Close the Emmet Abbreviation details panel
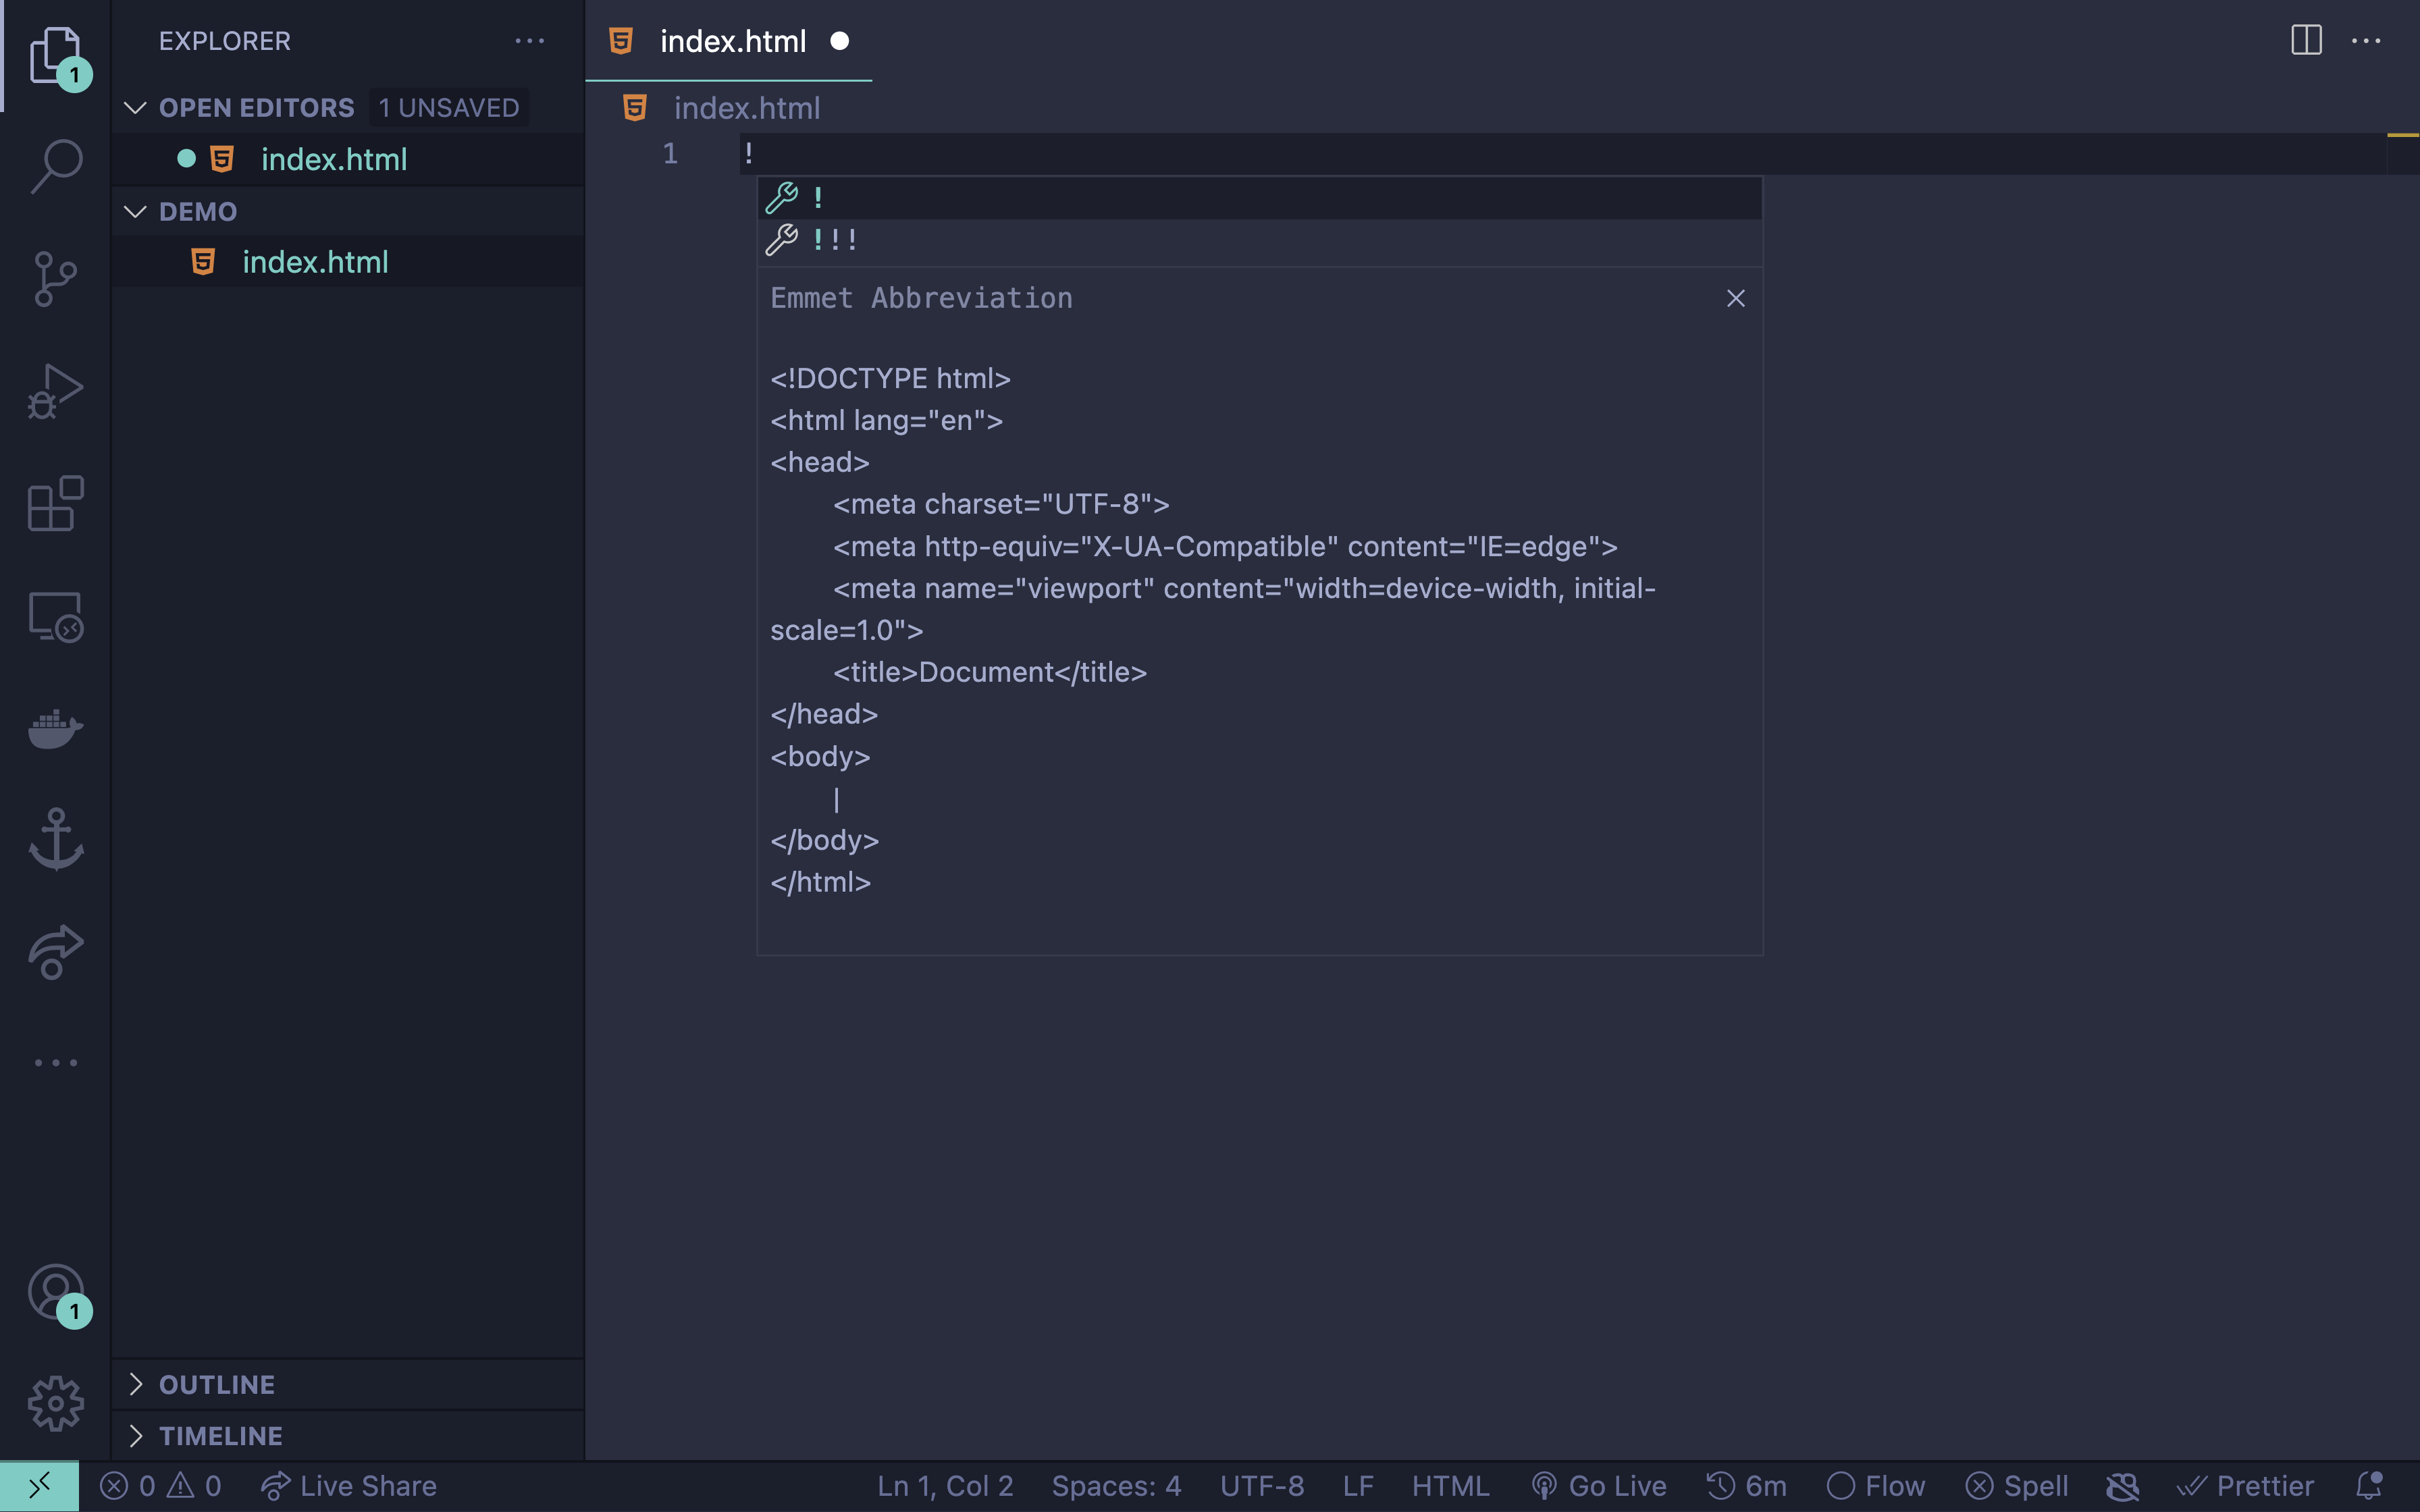 point(1736,298)
